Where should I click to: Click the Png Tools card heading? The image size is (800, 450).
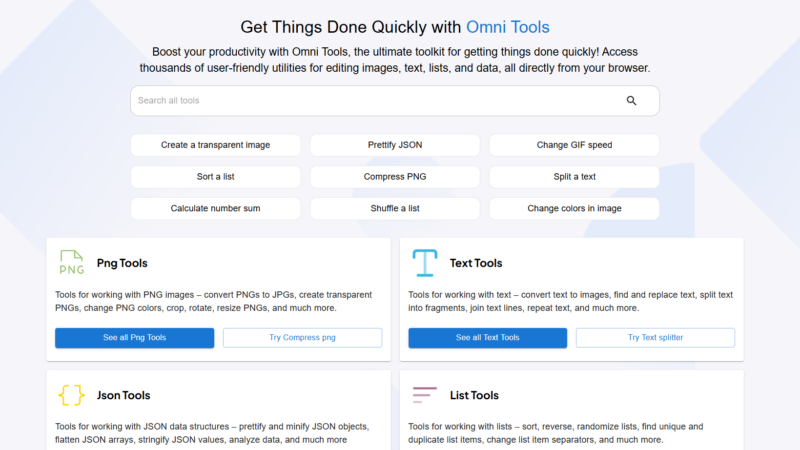click(122, 263)
